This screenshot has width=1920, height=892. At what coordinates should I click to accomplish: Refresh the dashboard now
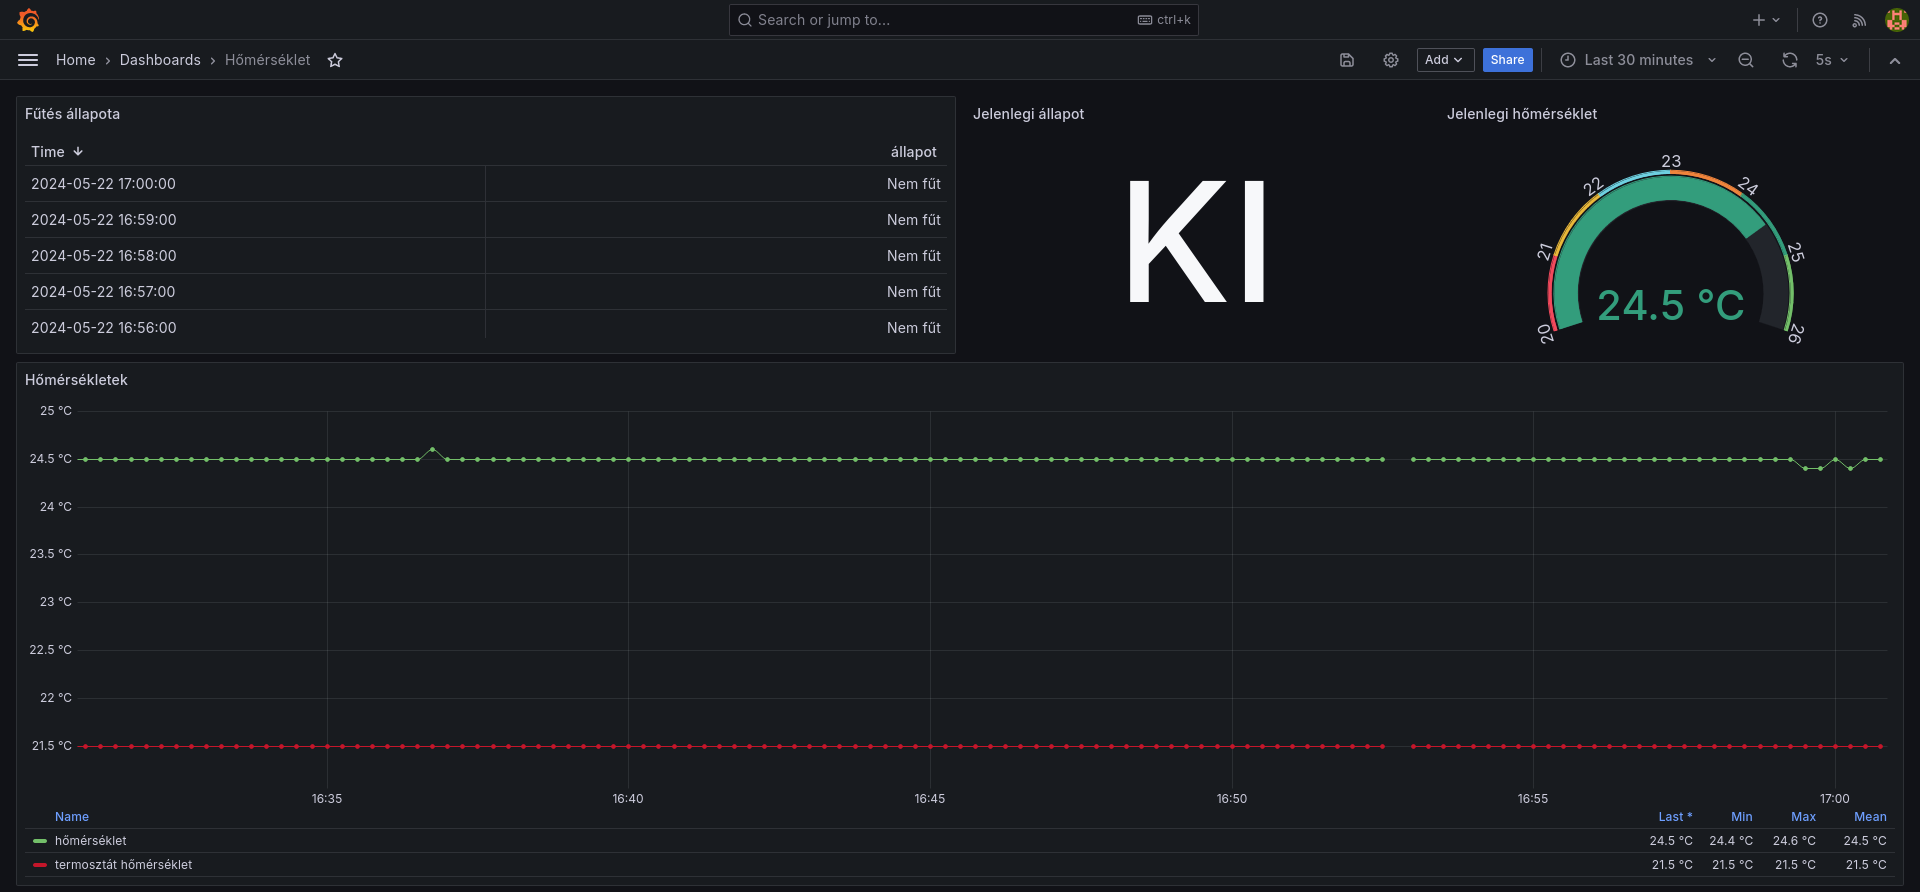click(1790, 60)
